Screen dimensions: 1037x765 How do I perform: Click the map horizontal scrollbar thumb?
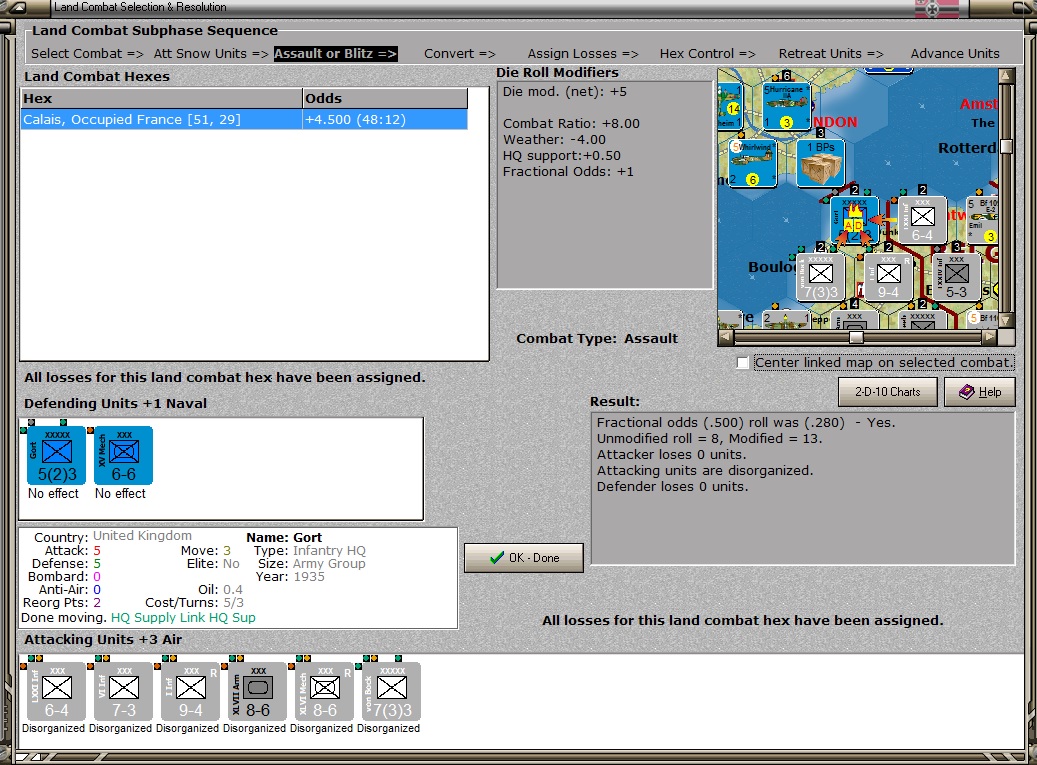(856, 338)
